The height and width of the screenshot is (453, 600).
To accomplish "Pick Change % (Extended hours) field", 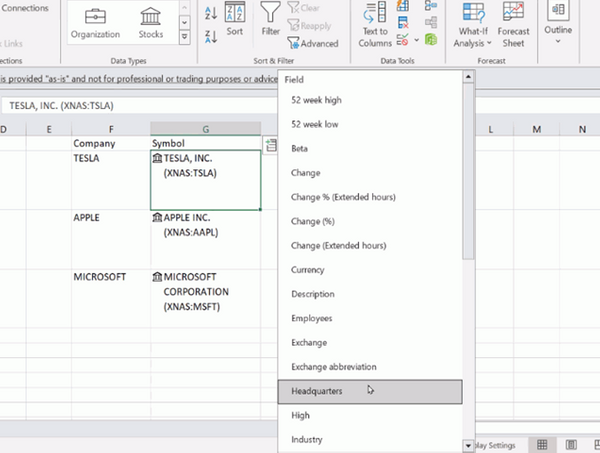I will point(370,197).
